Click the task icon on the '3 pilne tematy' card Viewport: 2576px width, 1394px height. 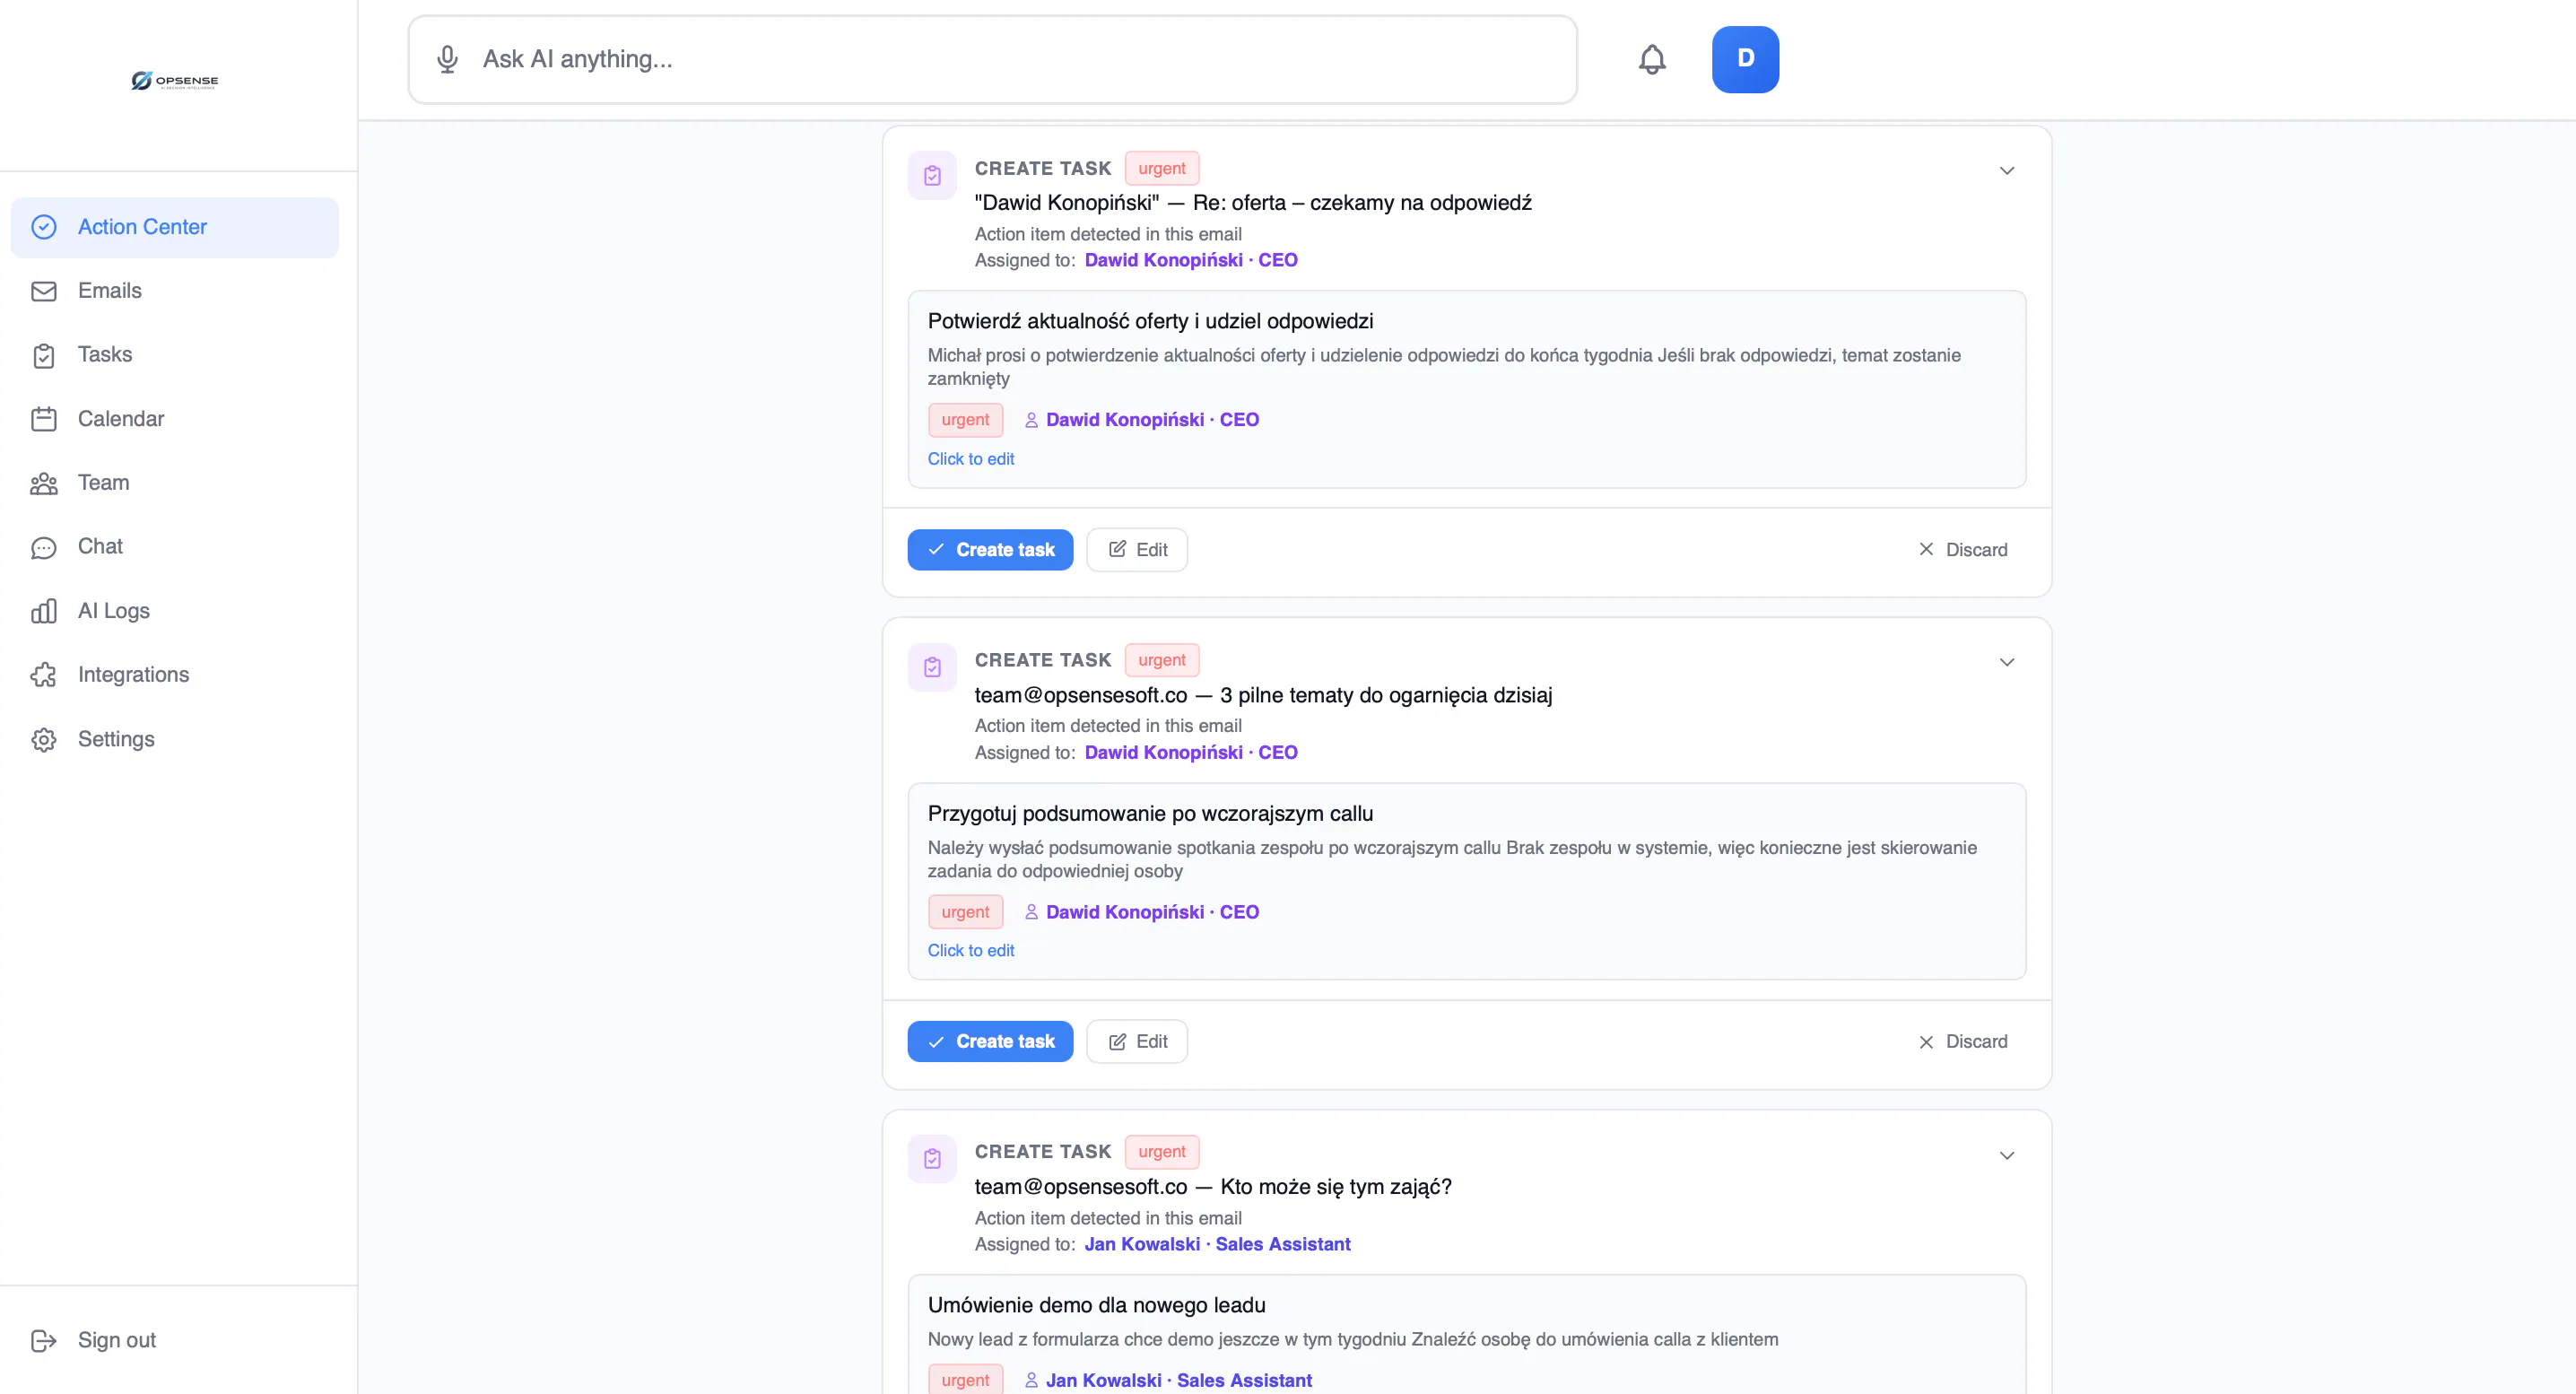tap(932, 667)
